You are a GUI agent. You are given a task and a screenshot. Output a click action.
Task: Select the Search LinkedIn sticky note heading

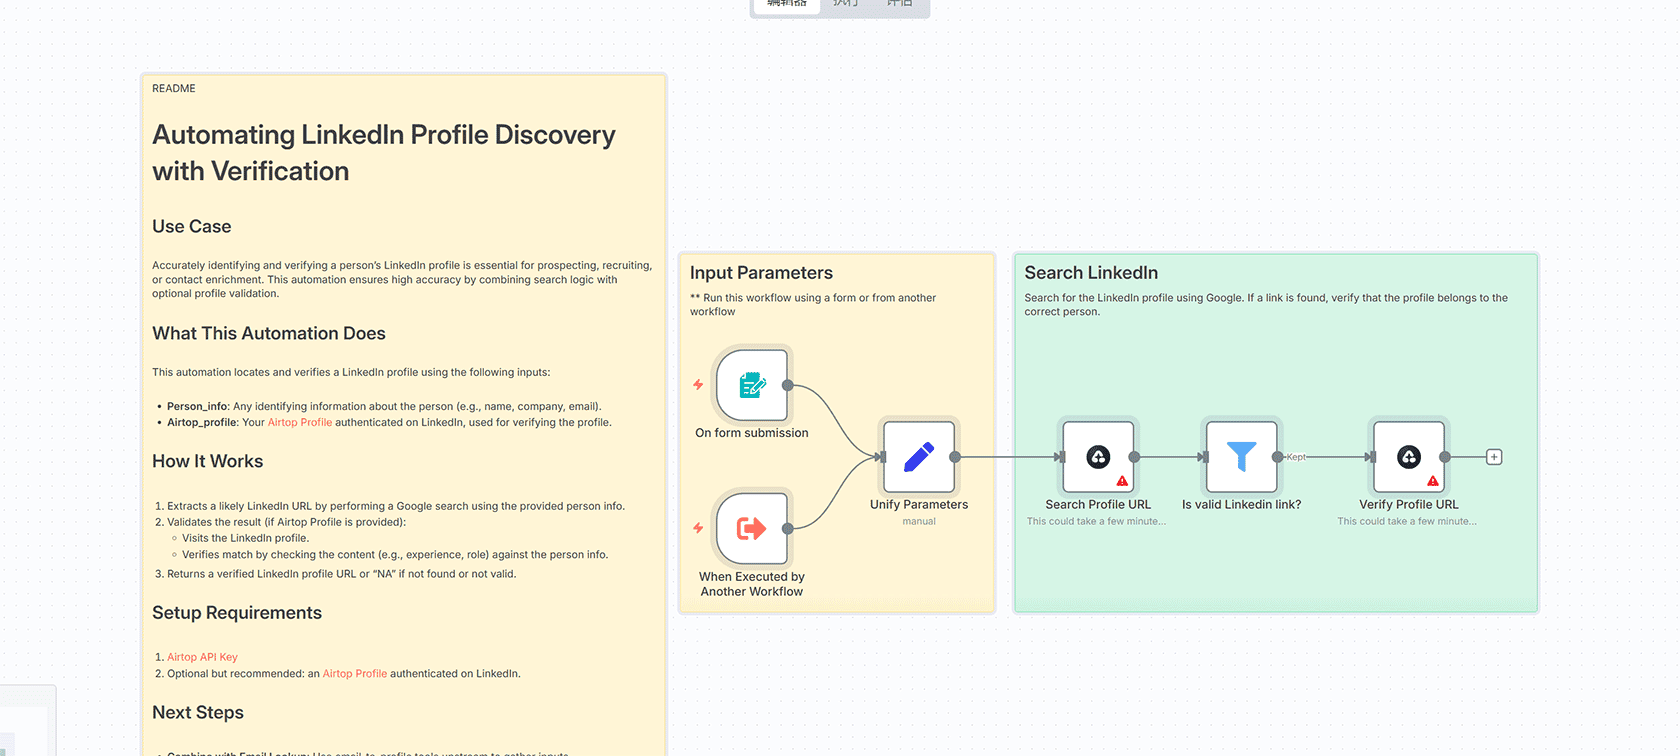point(1090,273)
